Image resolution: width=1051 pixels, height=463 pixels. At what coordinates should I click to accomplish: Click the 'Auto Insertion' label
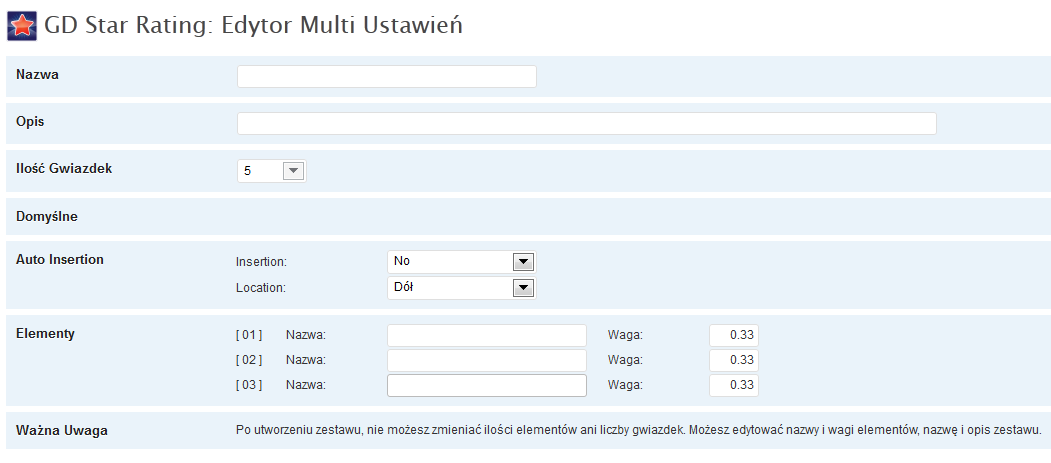60,259
